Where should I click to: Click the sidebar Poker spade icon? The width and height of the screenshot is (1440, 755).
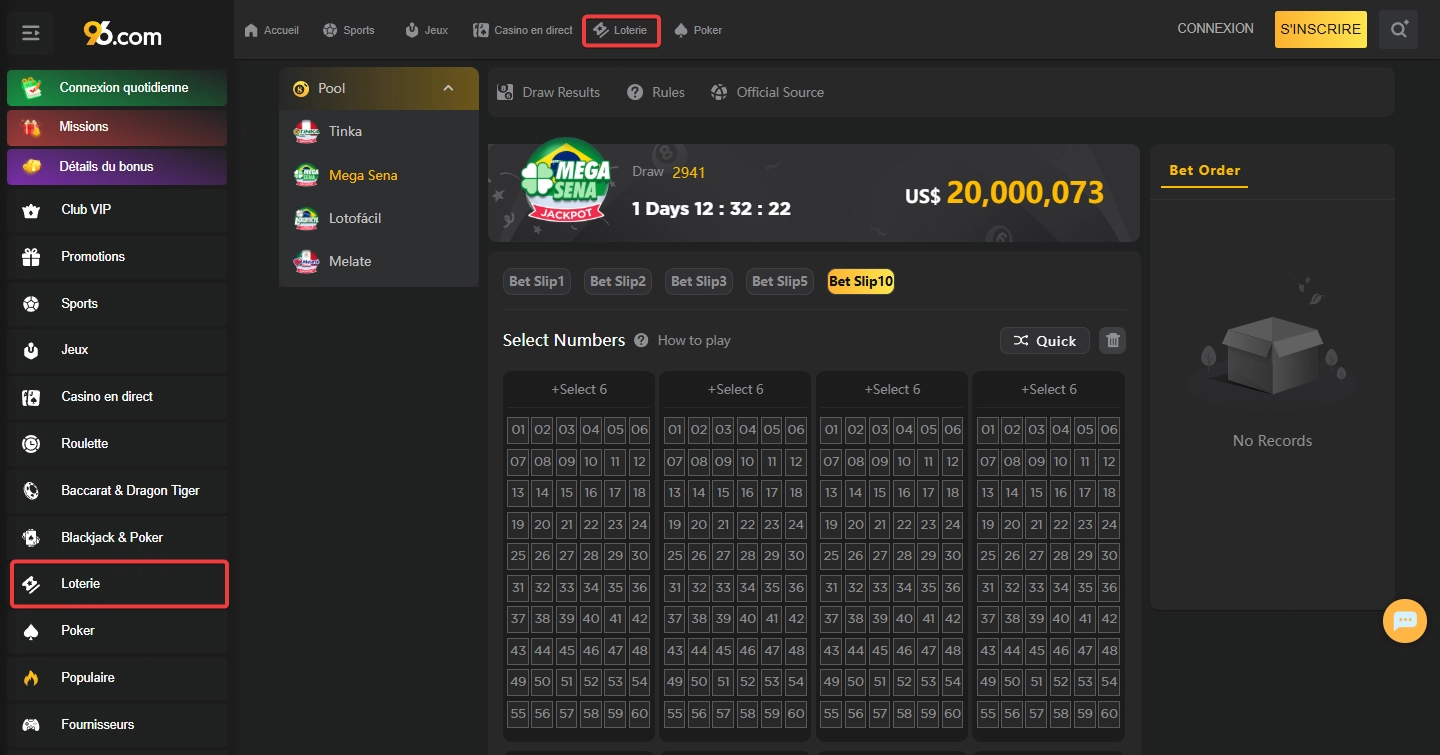31,631
